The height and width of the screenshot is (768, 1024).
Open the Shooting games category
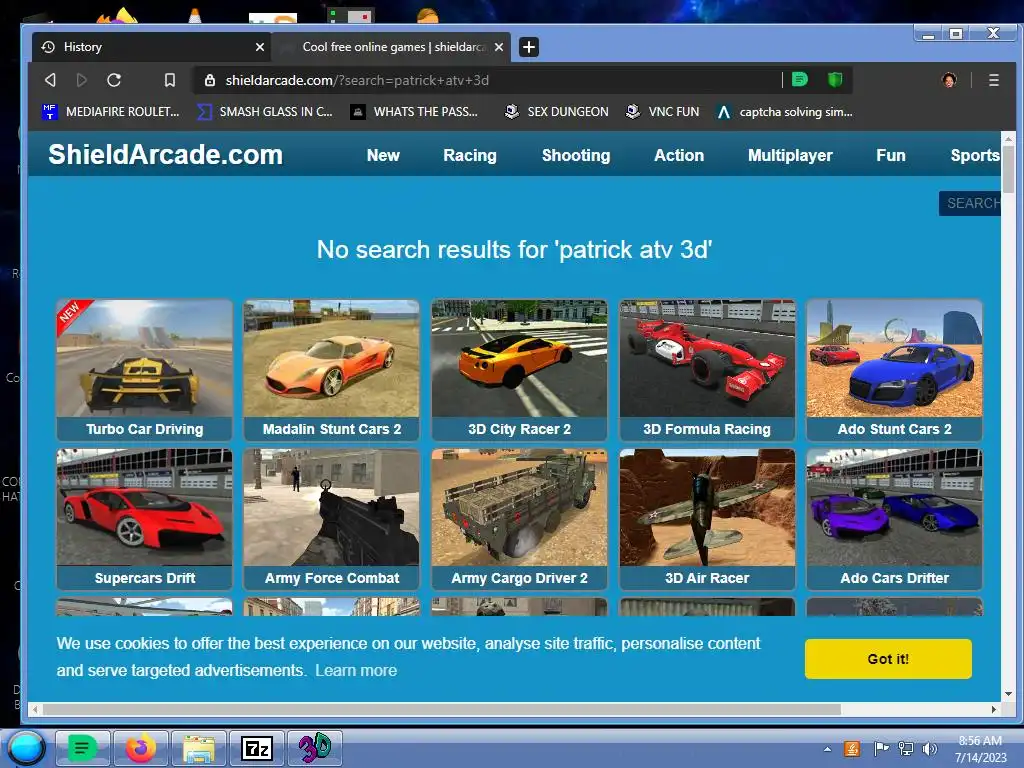click(576, 155)
